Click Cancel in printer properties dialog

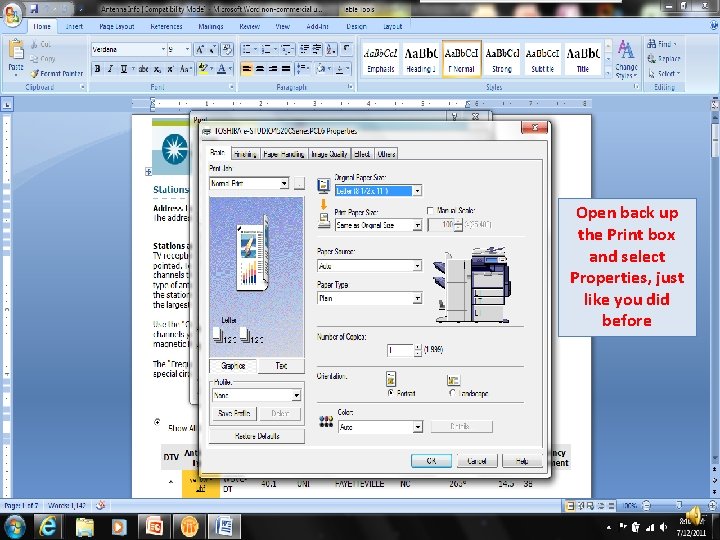click(x=477, y=461)
